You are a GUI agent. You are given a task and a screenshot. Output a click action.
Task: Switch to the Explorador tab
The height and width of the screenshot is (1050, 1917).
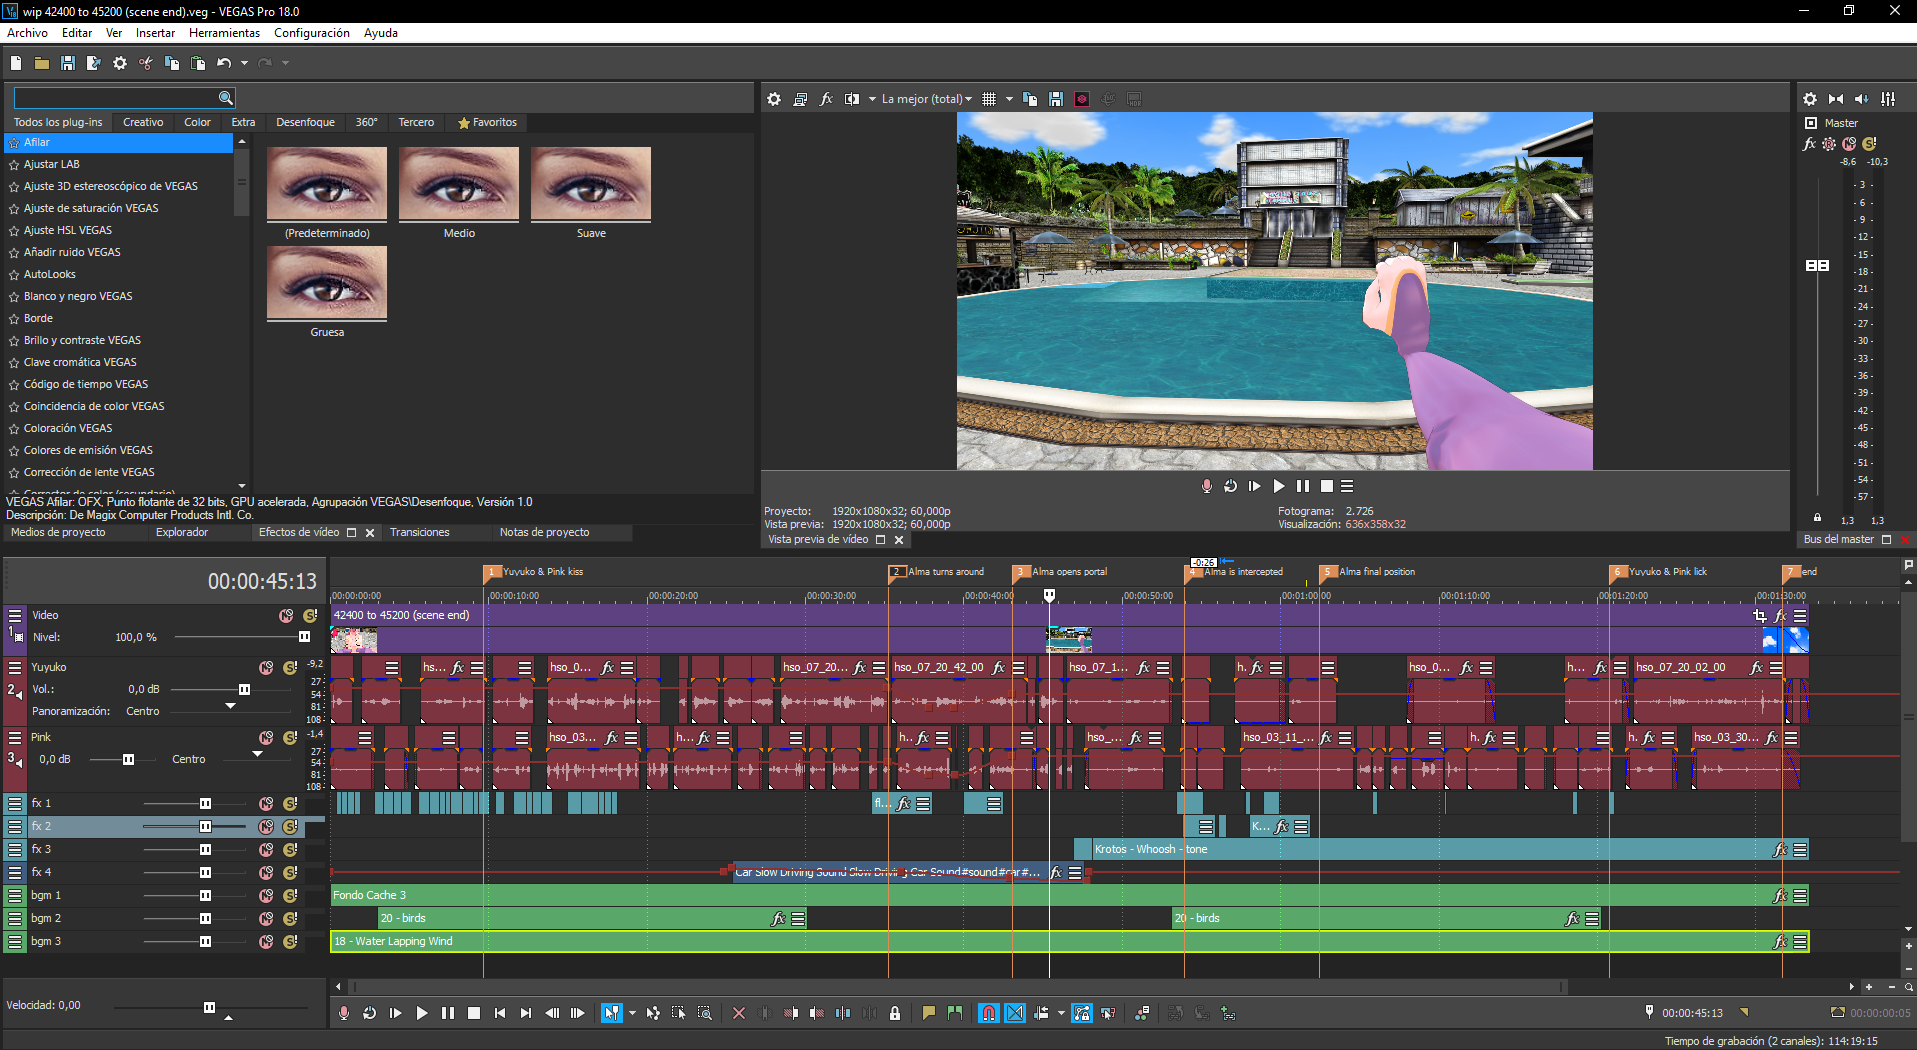[x=182, y=532]
